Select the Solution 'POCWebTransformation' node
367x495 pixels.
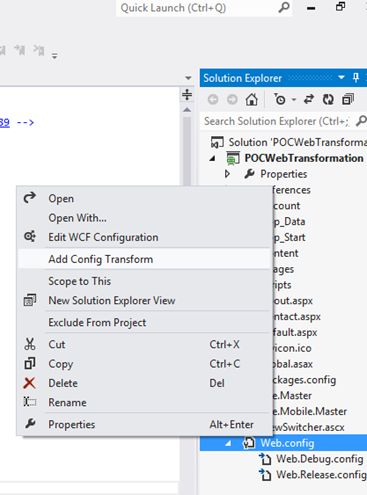(x=297, y=142)
